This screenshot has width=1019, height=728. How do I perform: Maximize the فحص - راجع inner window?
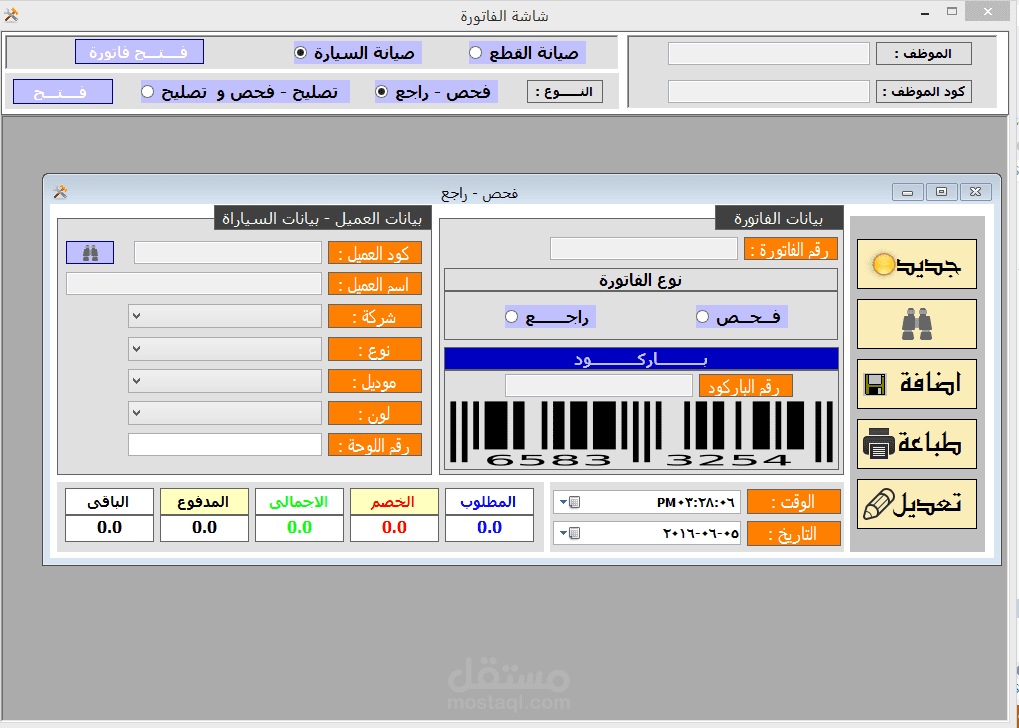click(x=941, y=192)
